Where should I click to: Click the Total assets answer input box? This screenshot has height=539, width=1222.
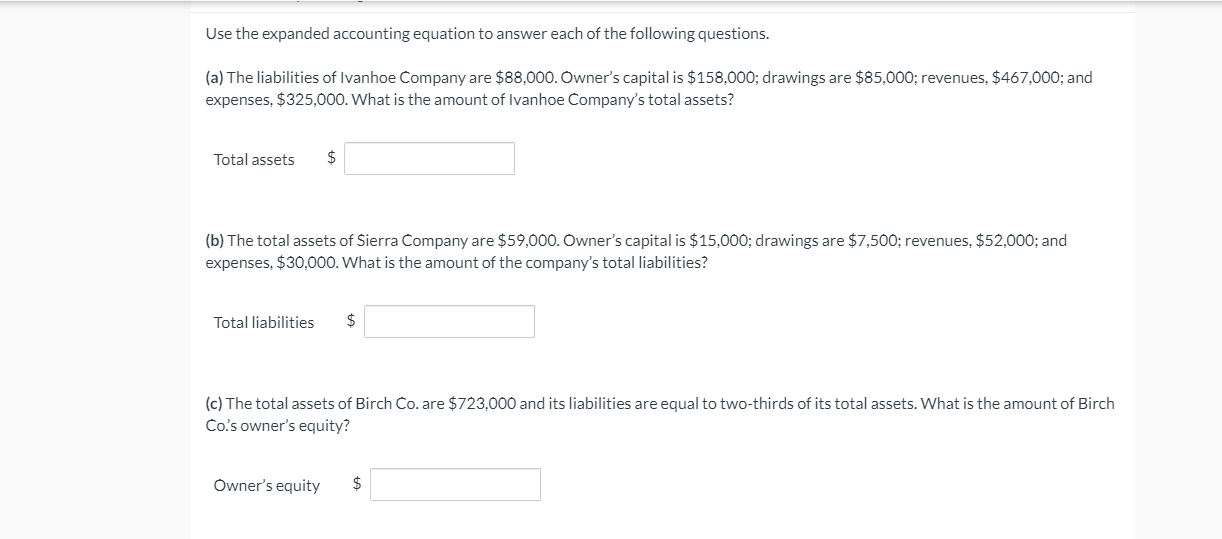click(x=429, y=158)
